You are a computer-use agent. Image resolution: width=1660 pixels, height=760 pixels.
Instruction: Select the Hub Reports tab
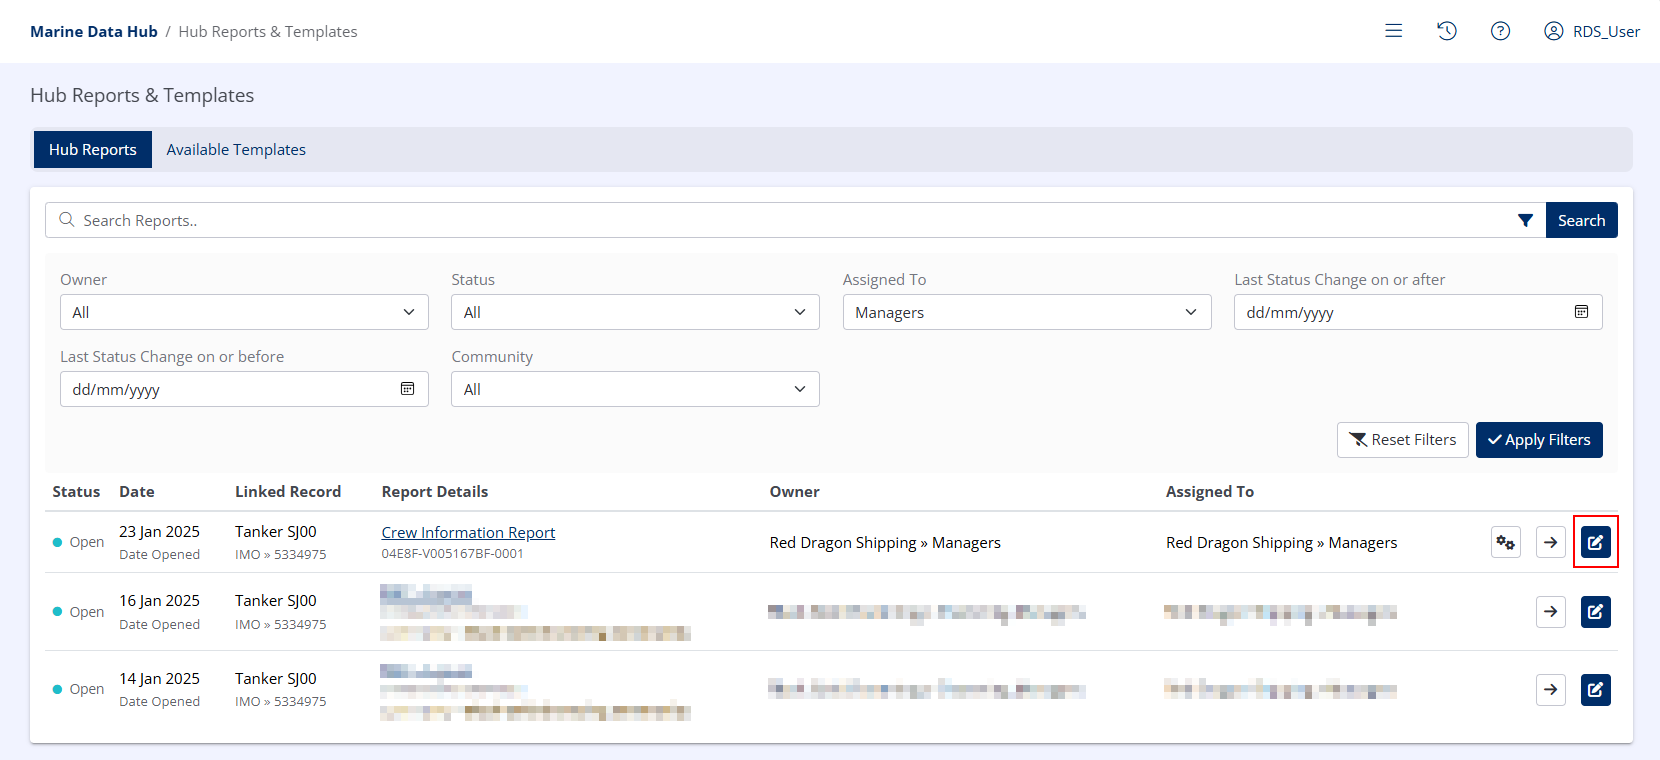[93, 149]
